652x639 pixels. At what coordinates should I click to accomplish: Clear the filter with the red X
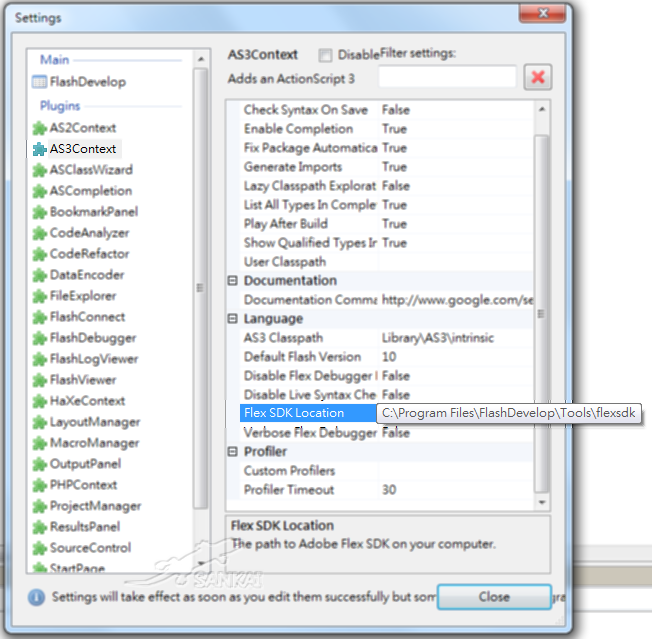tap(538, 77)
